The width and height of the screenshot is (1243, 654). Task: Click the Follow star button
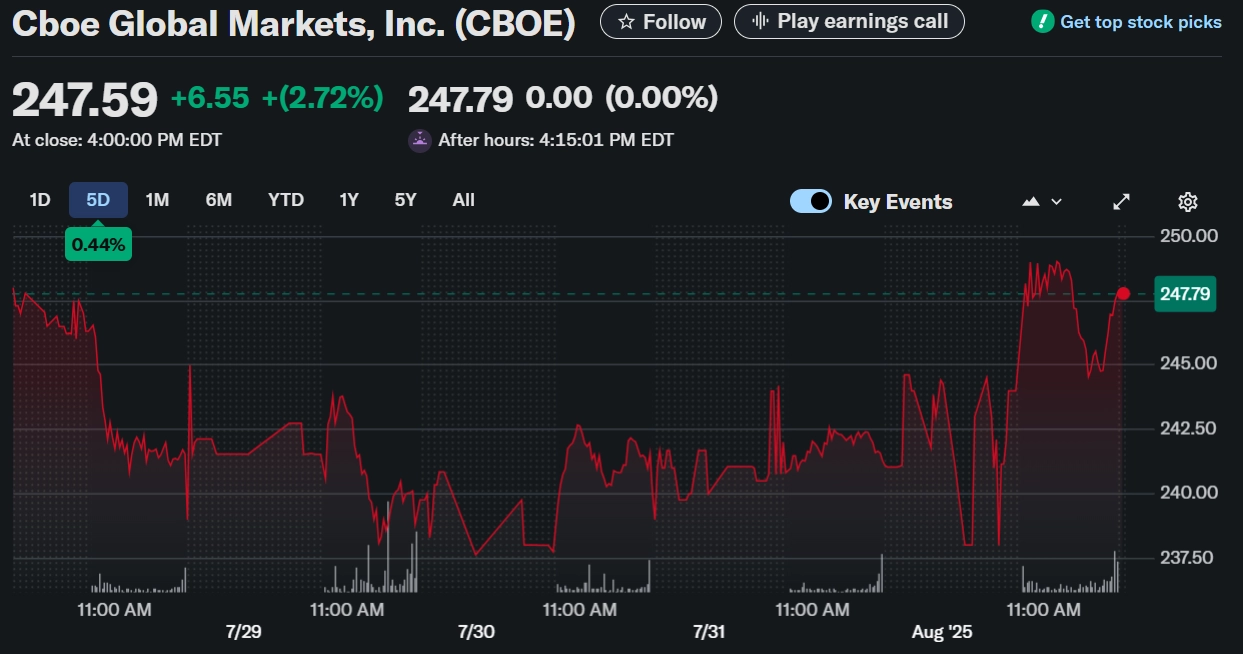(661, 21)
